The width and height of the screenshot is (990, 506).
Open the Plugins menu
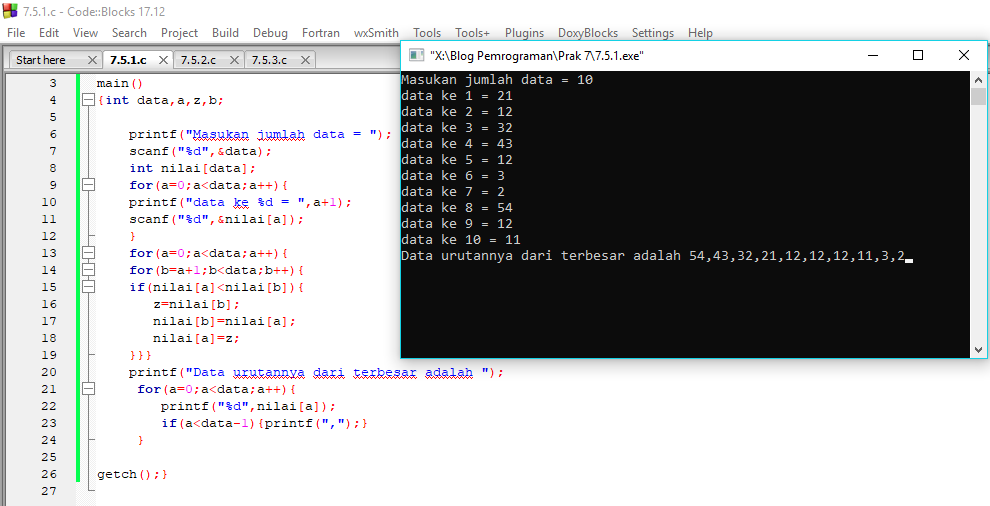[525, 33]
